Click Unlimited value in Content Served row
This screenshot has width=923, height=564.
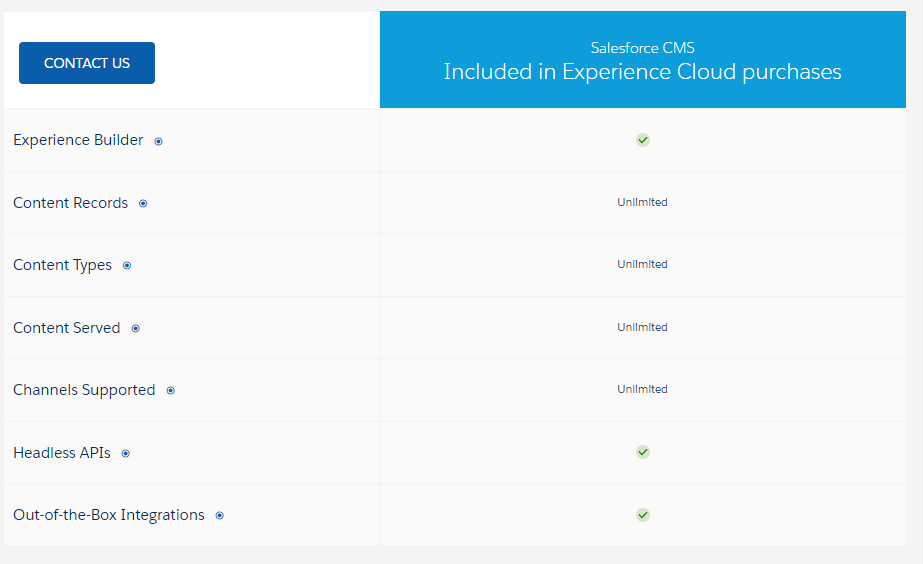[x=642, y=327]
